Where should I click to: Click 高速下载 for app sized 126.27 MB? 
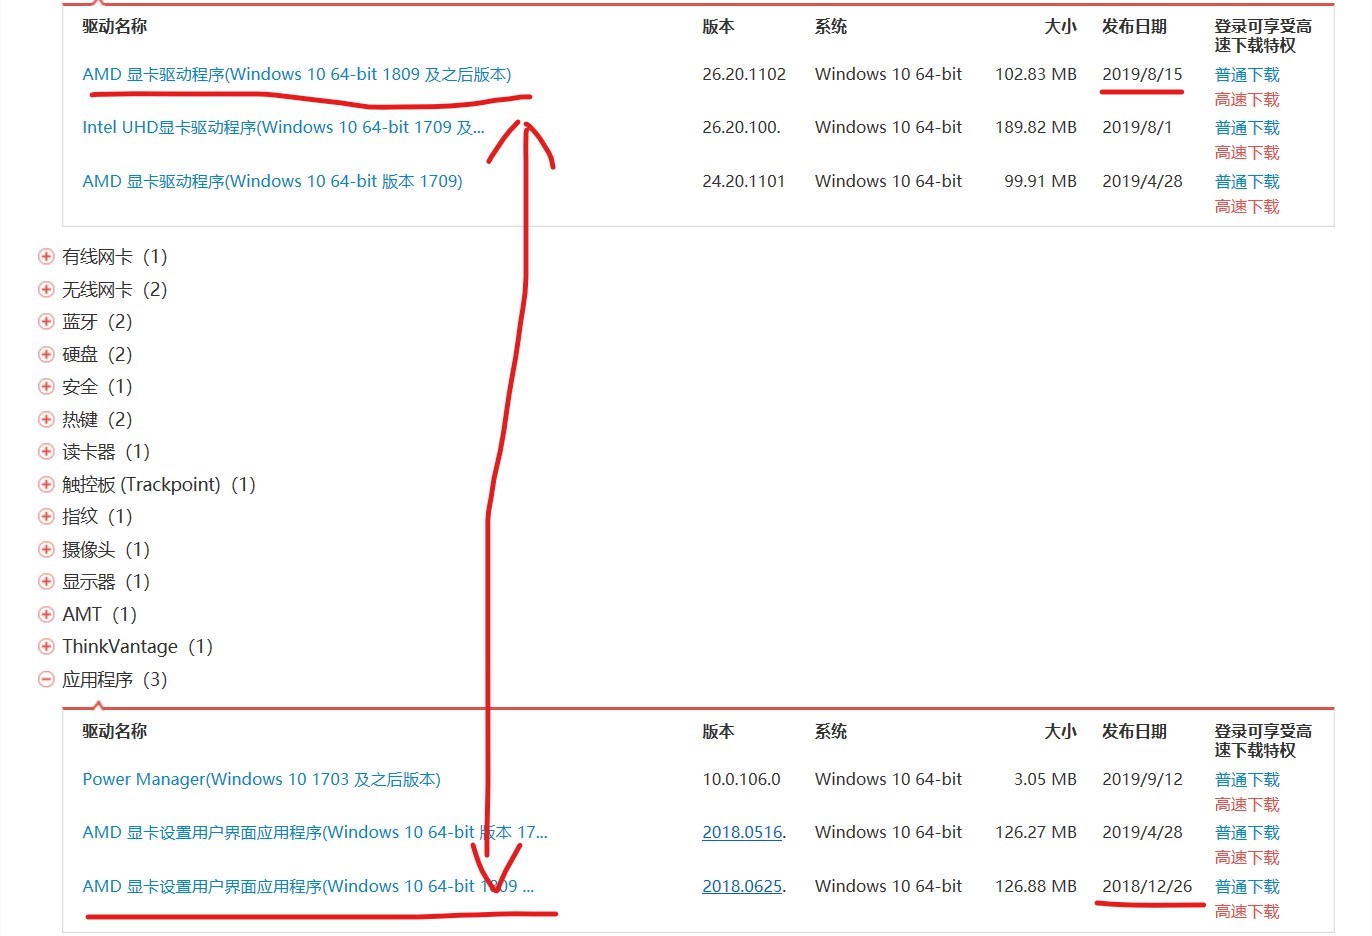point(1247,858)
